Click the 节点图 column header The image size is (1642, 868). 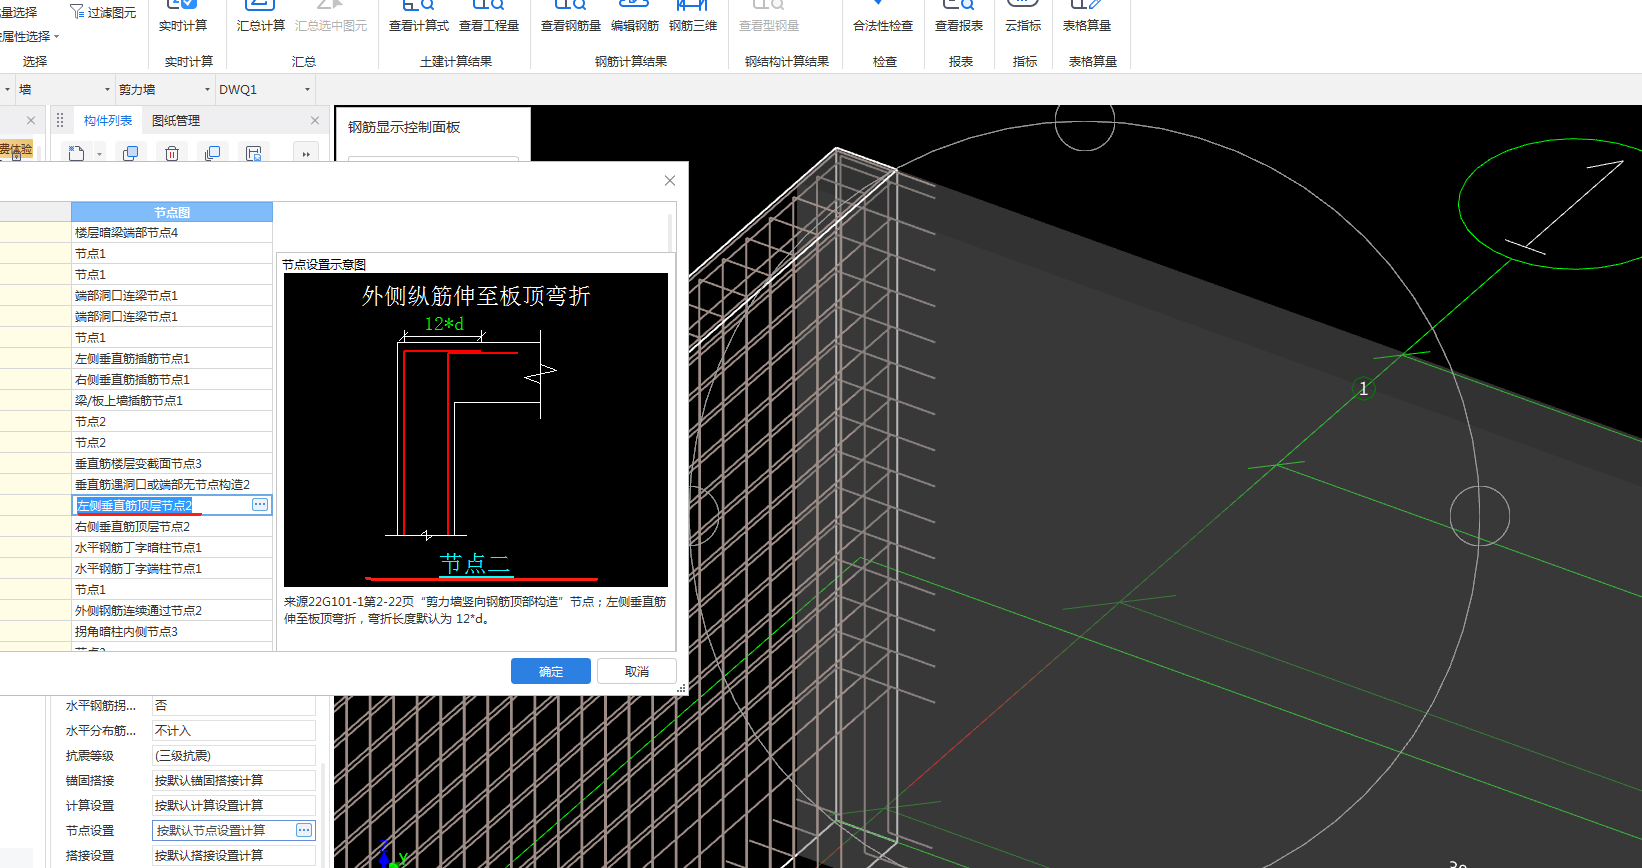(x=172, y=212)
